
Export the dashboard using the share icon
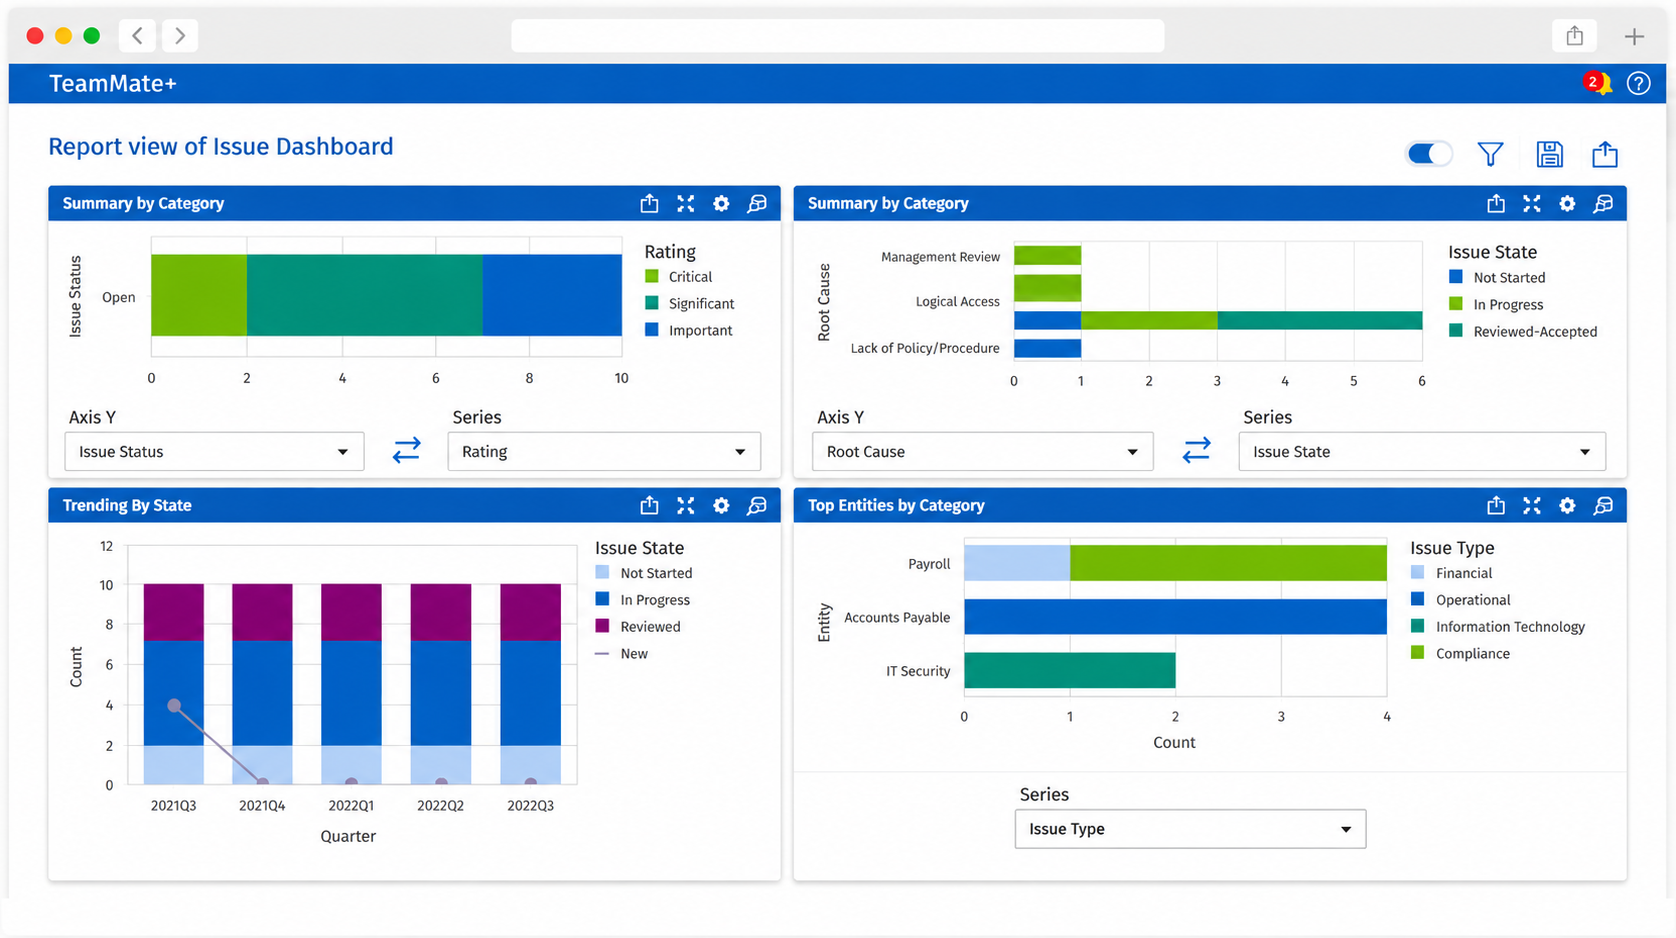[1605, 154]
